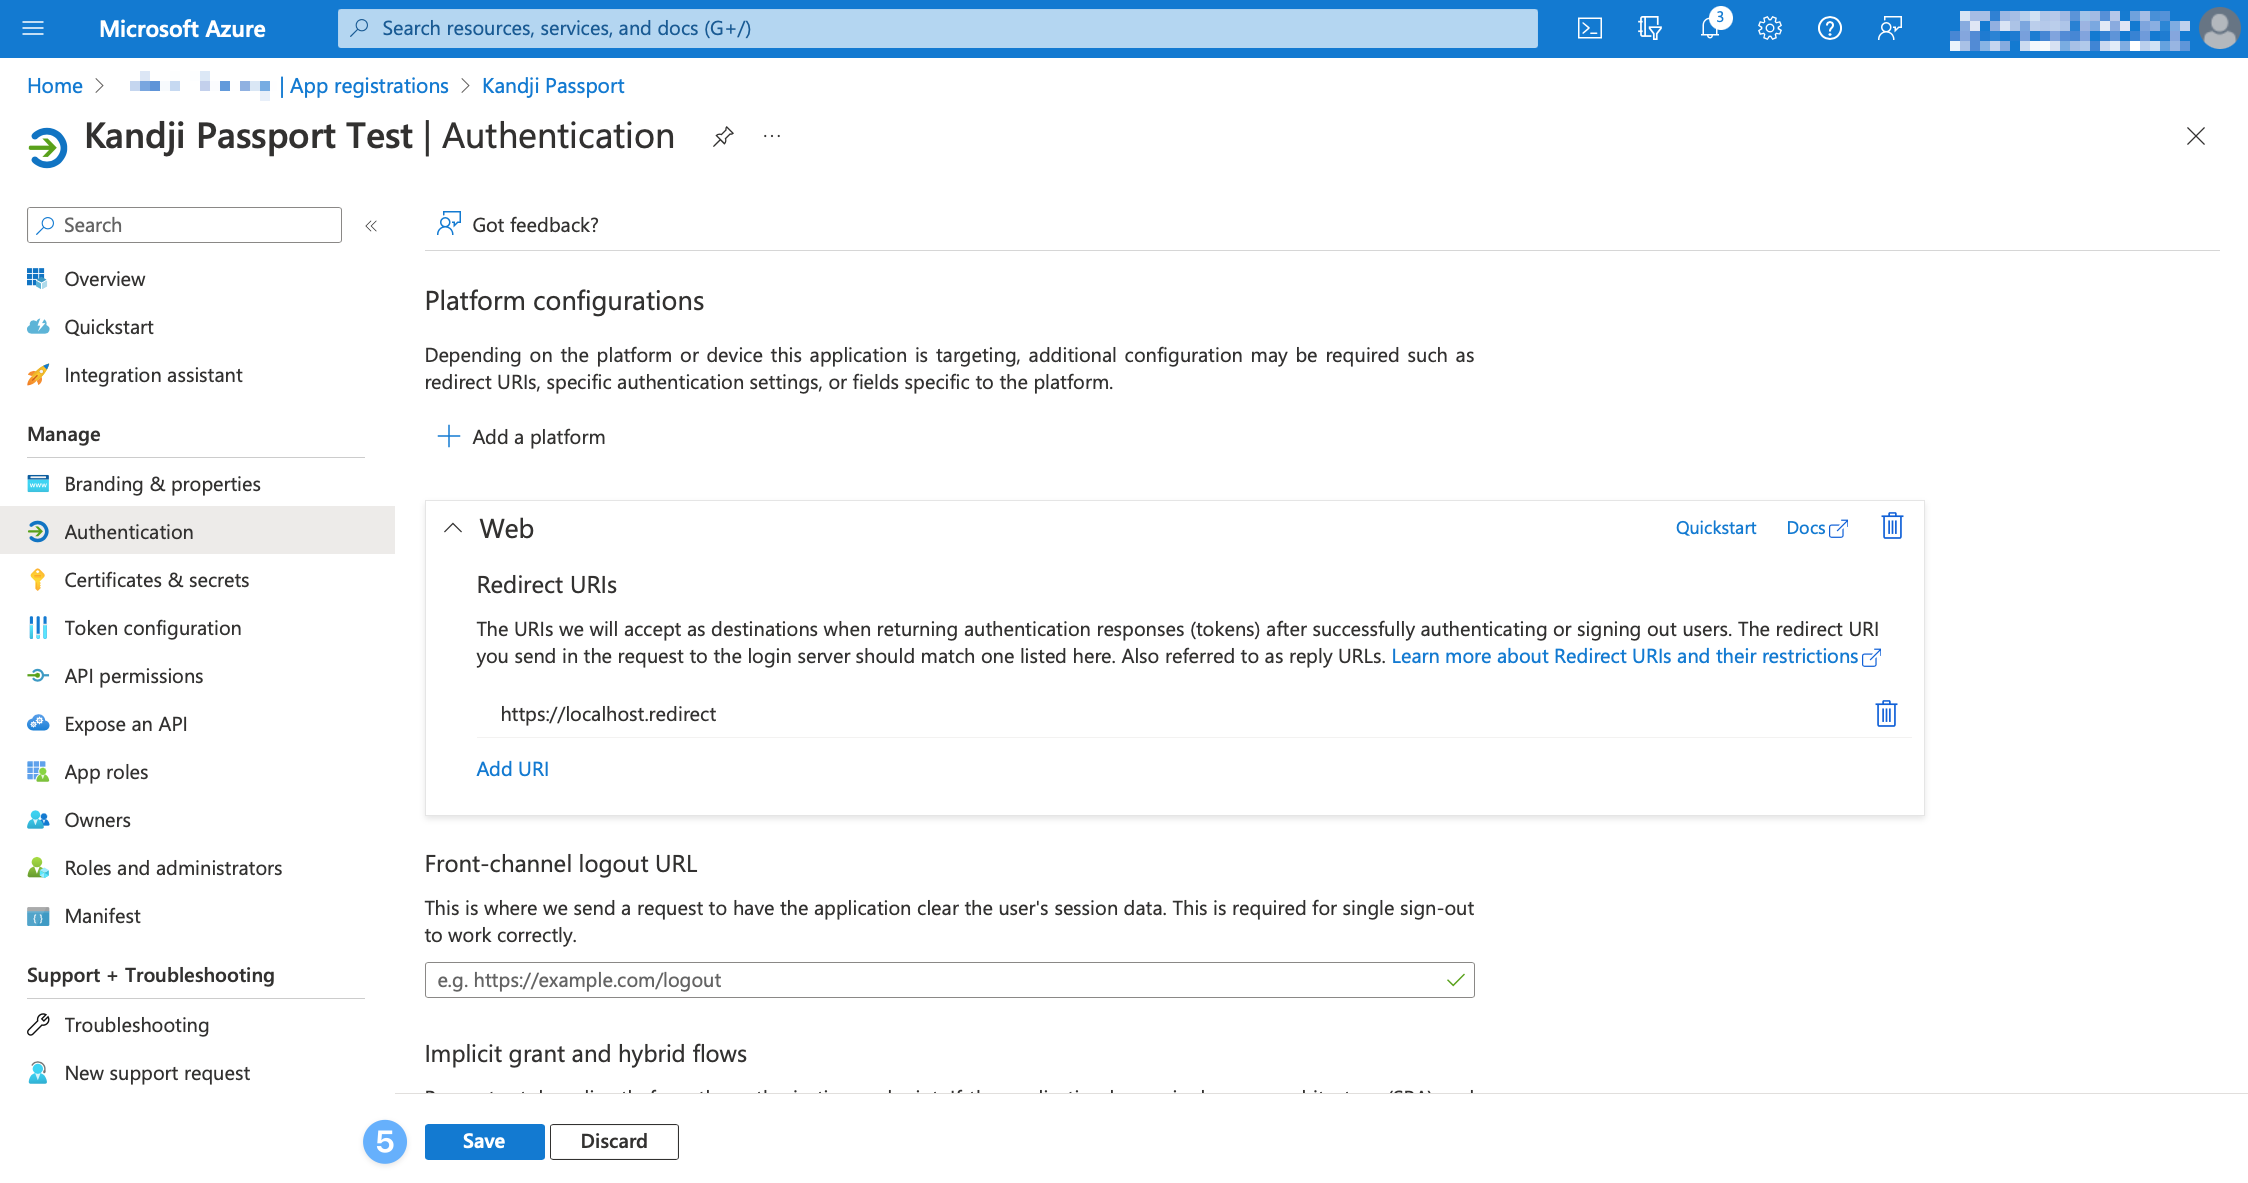Image resolution: width=2248 pixels, height=1183 pixels.
Task: Launch Cloud Shell from the top bar
Action: click(x=1590, y=28)
